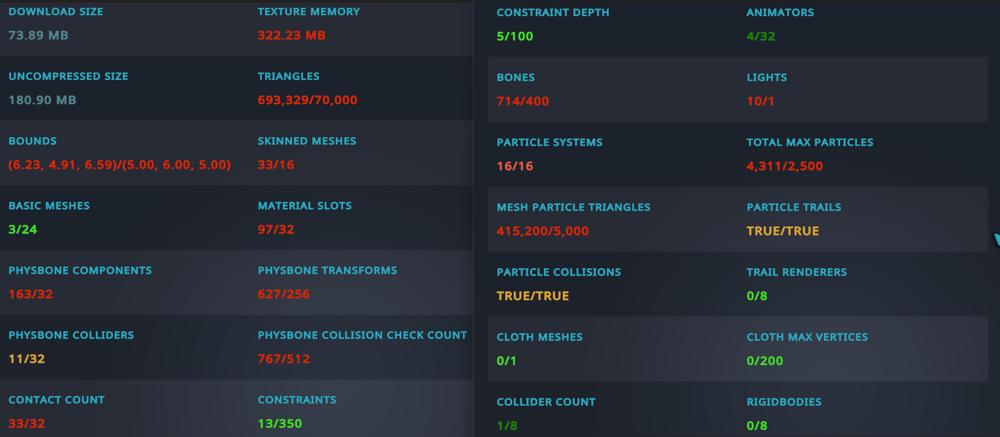The height and width of the screenshot is (437, 1000).
Task: Select the 1/8 collider count value
Action: point(507,426)
